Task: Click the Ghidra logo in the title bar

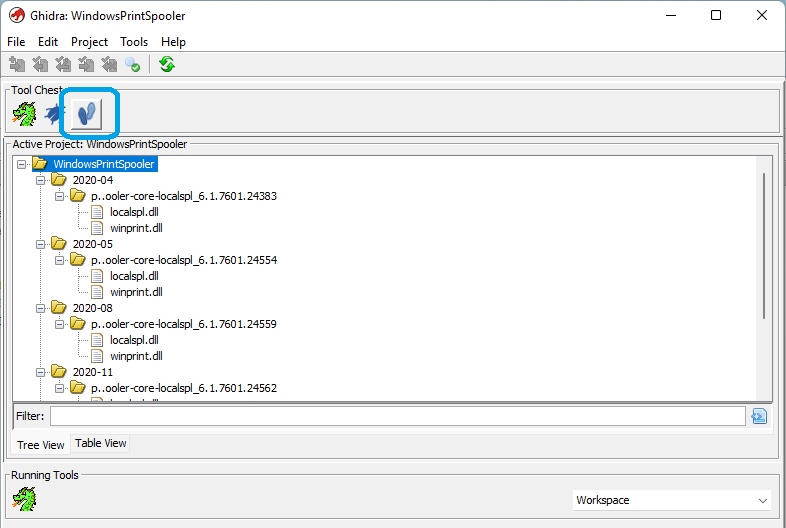Action: click(x=17, y=15)
